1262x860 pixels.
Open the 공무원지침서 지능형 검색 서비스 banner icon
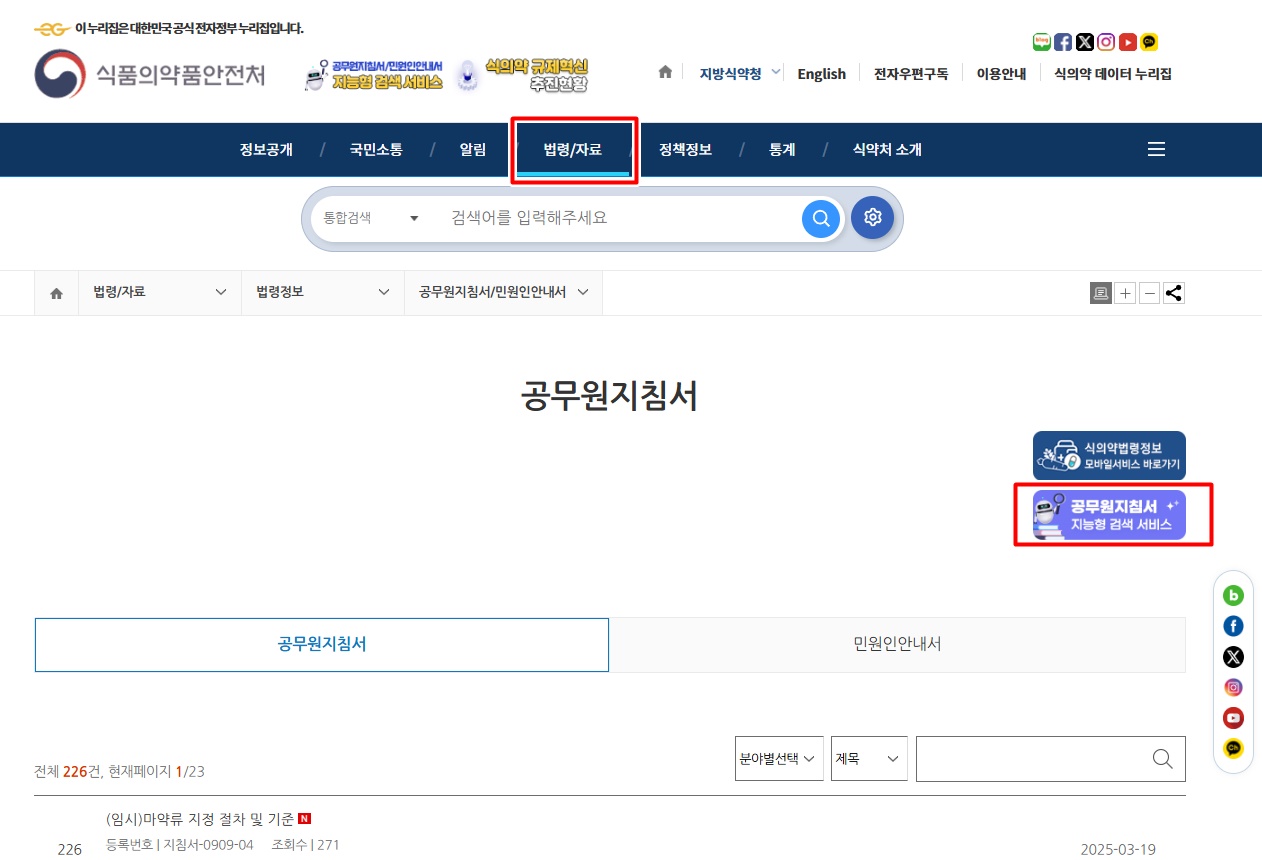click(x=1109, y=514)
